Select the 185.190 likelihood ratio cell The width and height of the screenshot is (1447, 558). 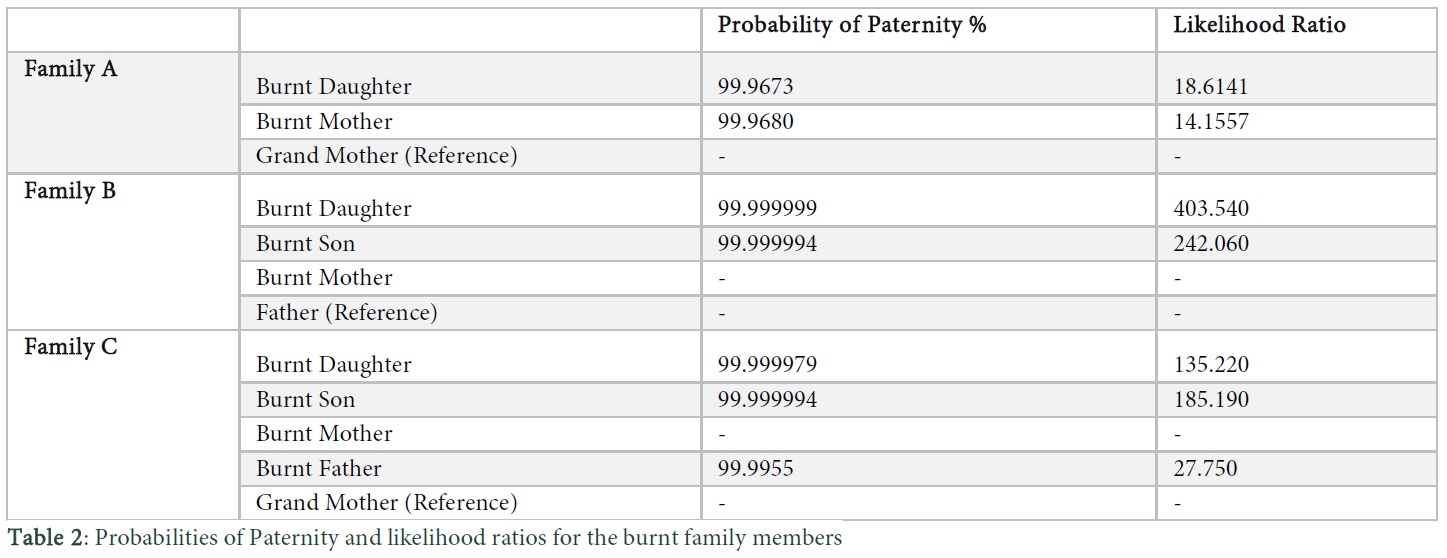pyautogui.click(x=1211, y=400)
